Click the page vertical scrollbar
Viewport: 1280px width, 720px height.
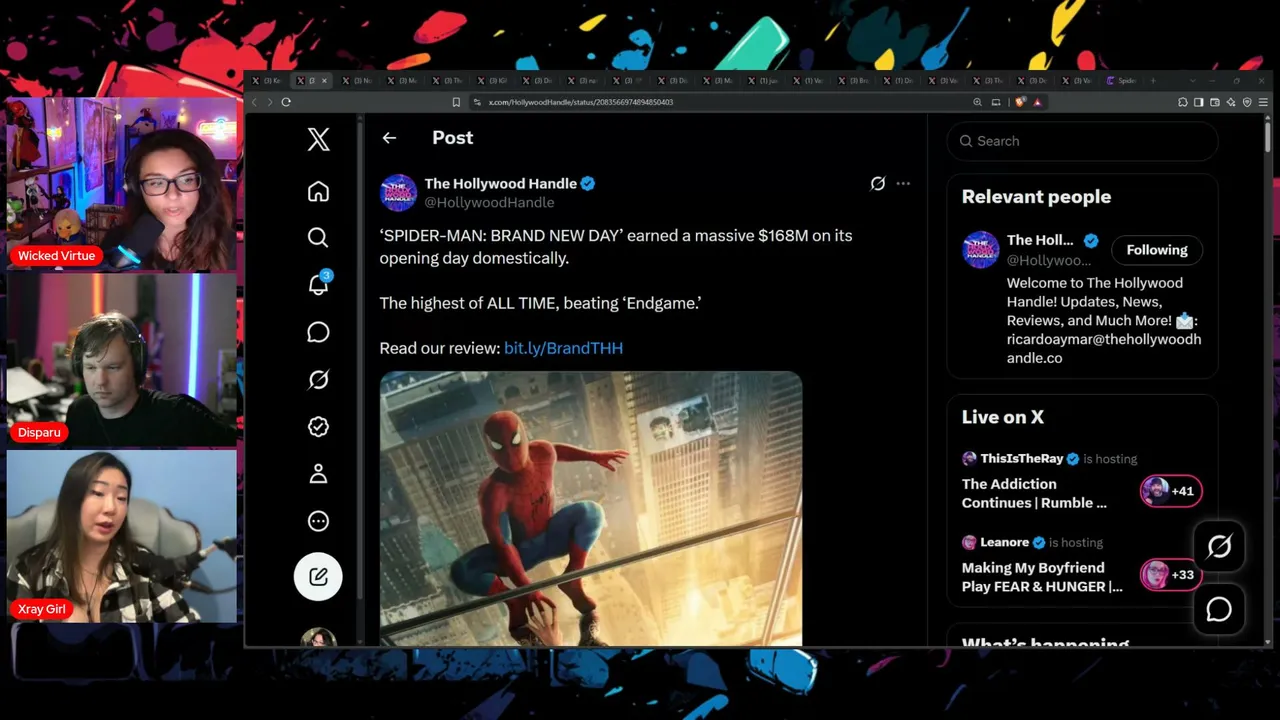(1267, 135)
